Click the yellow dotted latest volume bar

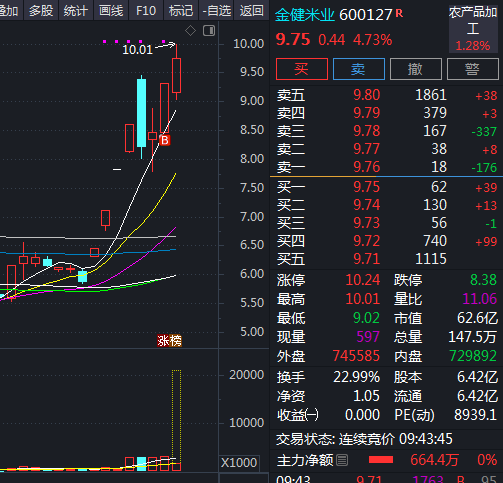click(x=176, y=417)
